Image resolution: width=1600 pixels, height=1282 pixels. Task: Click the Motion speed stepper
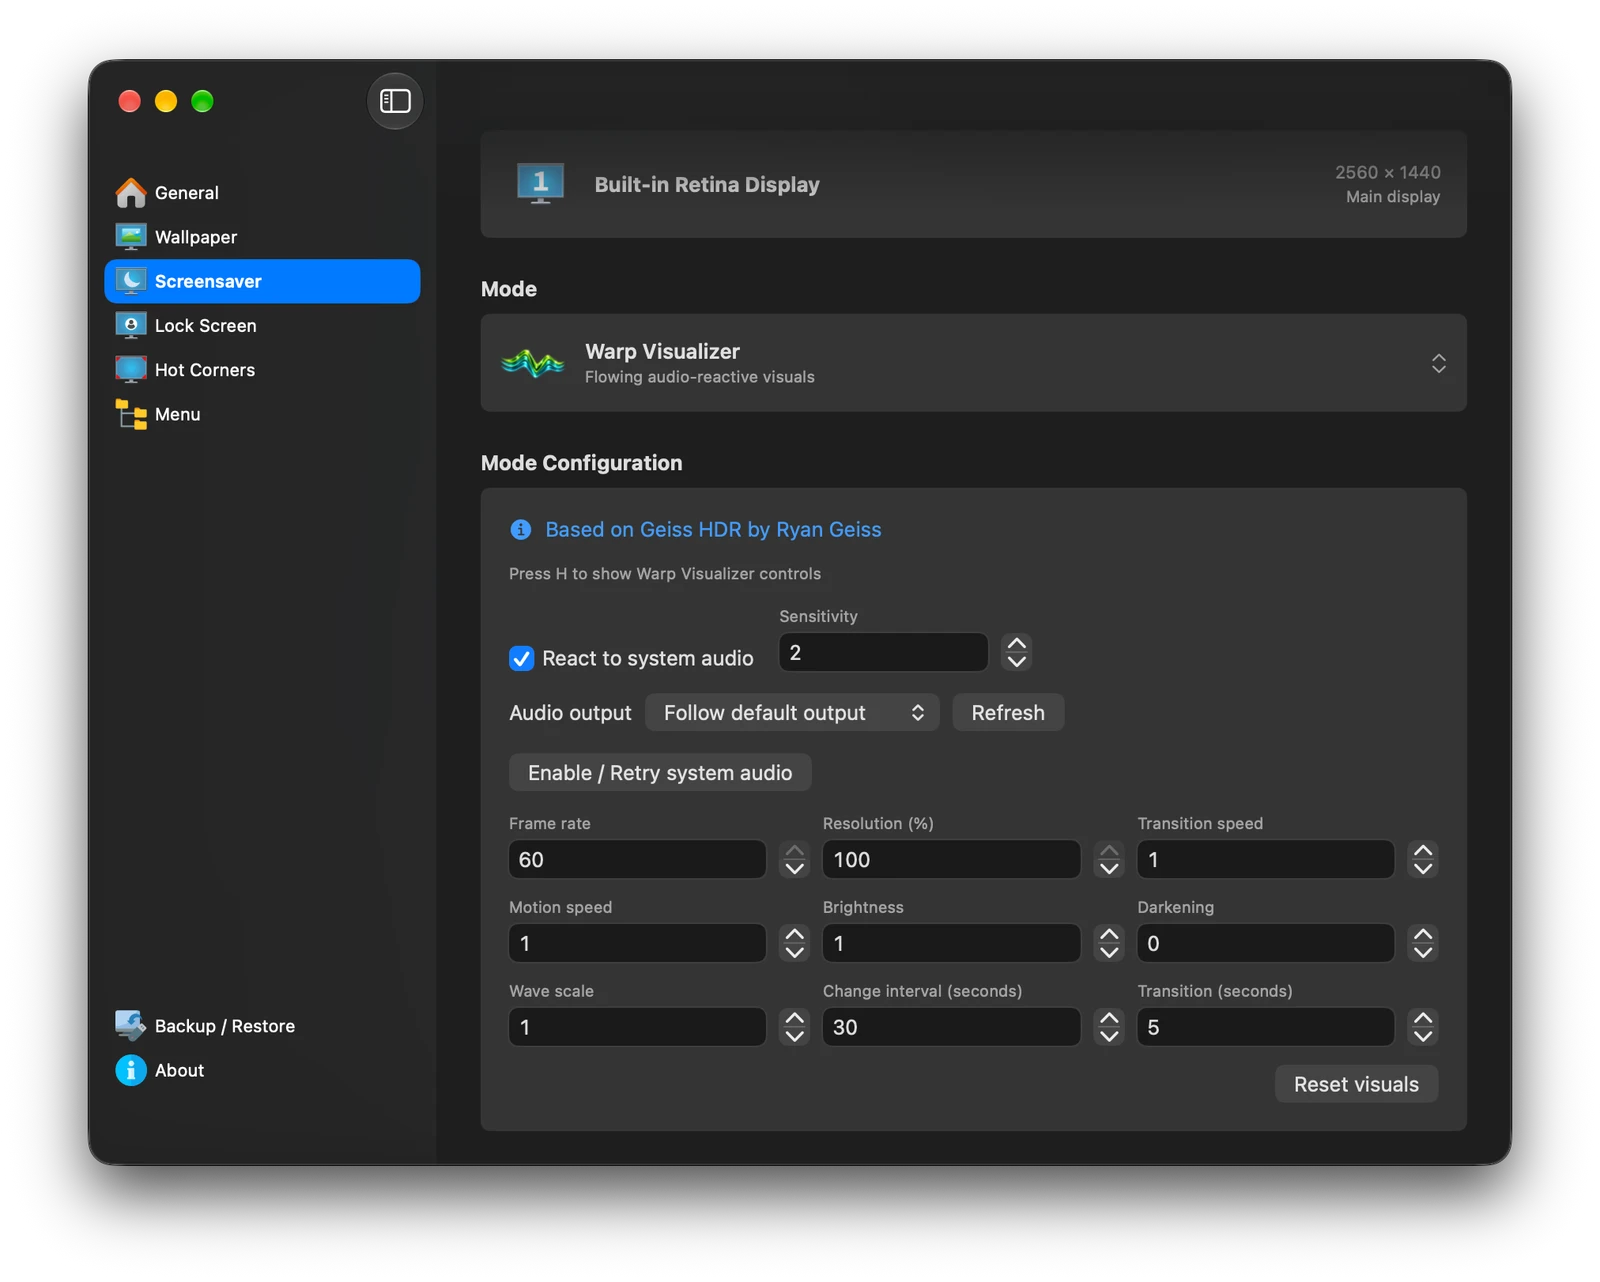coord(795,943)
